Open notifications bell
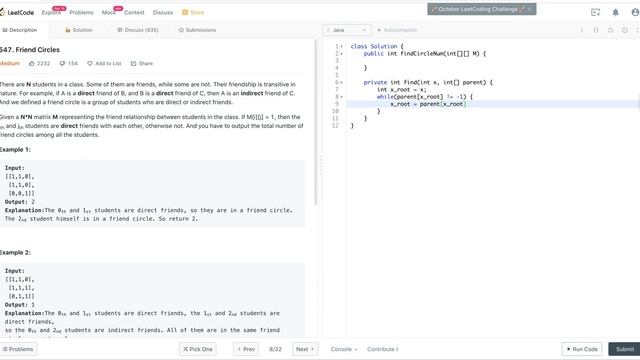This screenshot has width=640, height=360. (x=616, y=12)
